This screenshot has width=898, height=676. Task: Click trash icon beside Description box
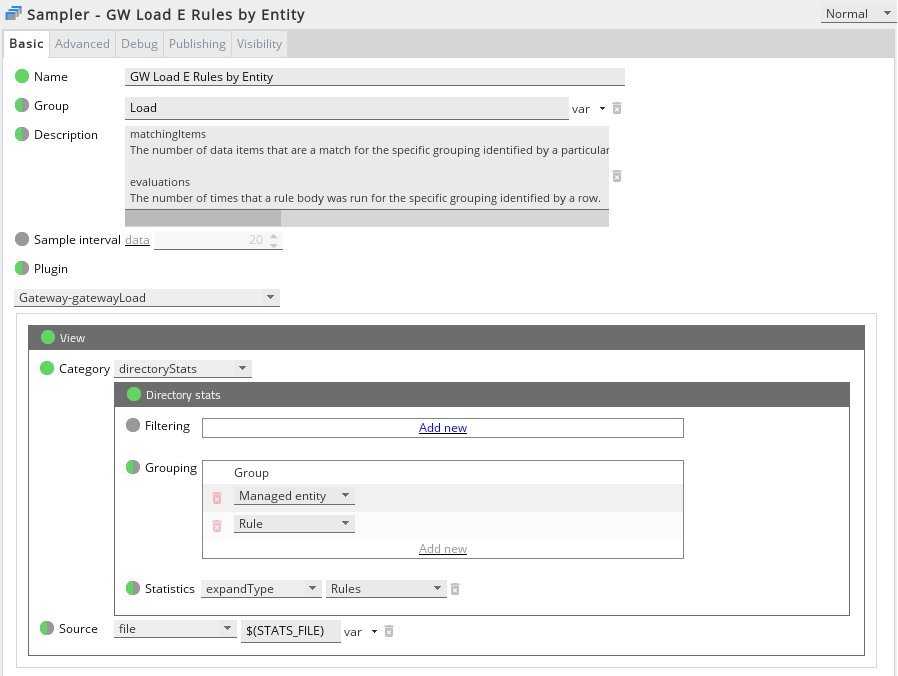(x=617, y=176)
